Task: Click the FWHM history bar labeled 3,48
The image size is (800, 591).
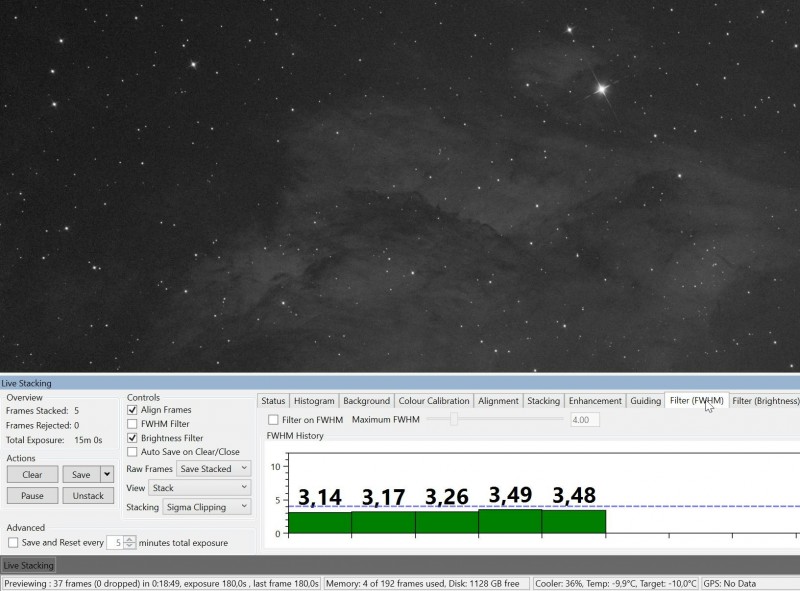Action: coord(573,522)
